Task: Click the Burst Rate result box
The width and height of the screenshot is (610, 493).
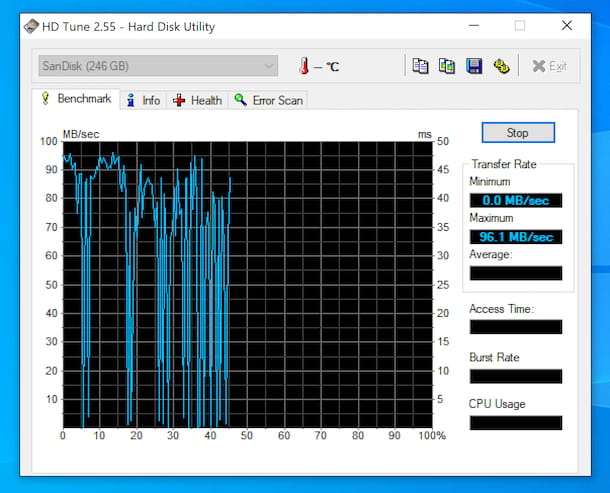Action: [516, 376]
